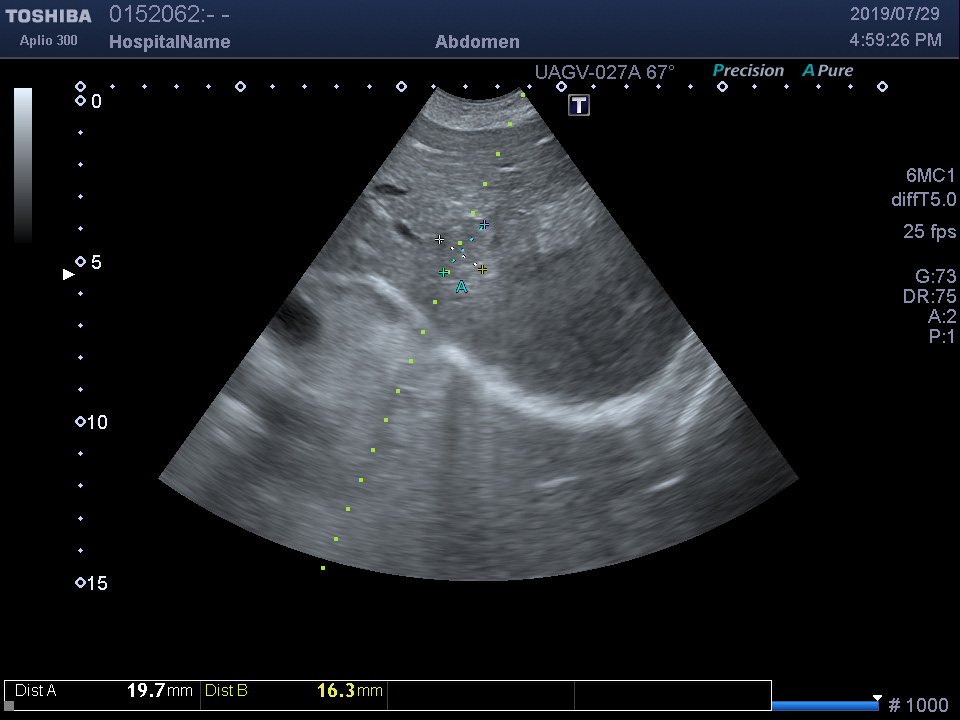Image resolution: width=960 pixels, height=720 pixels.
Task: Click the white cine position marker triangle
Action: 877,698
